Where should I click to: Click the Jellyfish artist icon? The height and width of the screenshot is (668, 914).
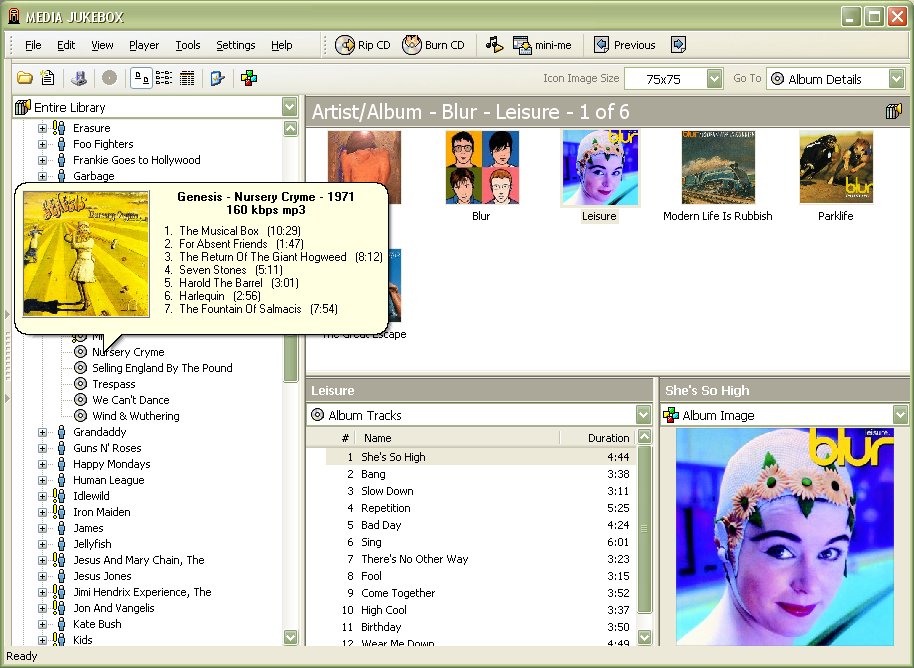click(x=61, y=544)
